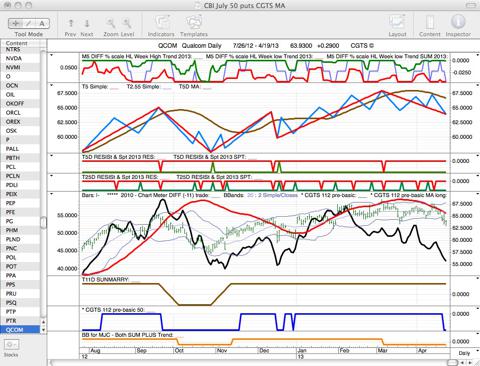480x366 pixels.
Task: Click the Prev arrow icon
Action: pos(71,23)
